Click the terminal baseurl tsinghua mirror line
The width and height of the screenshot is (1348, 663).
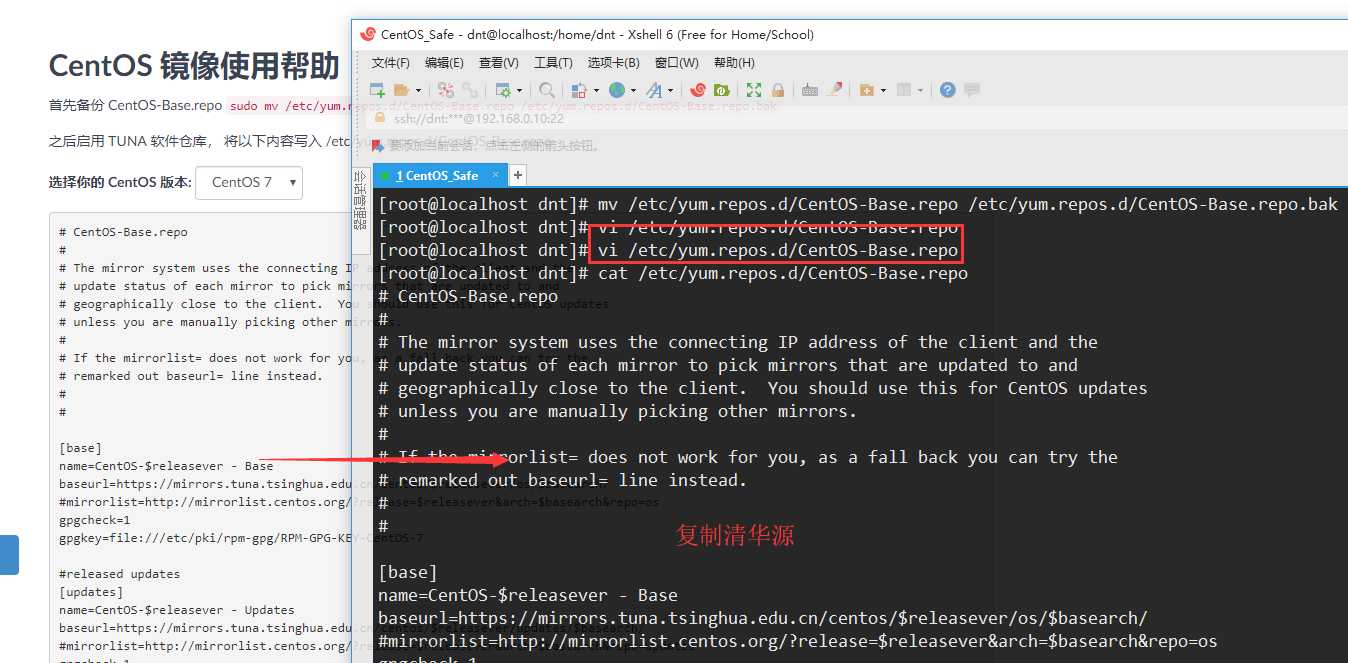coord(763,618)
